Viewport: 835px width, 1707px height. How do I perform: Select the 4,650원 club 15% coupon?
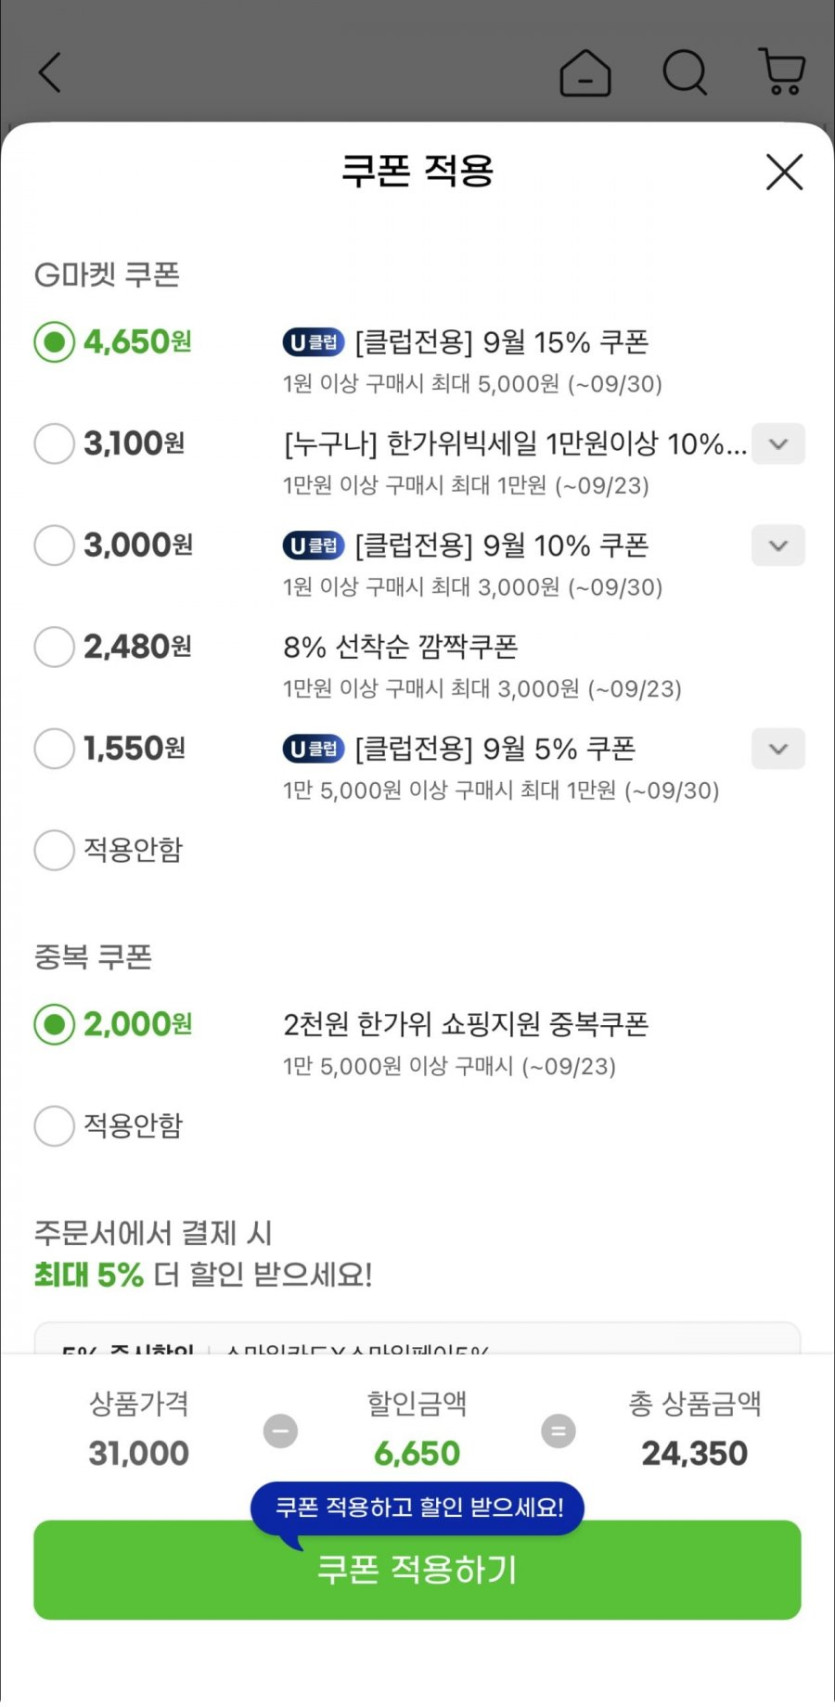pyautogui.click(x=54, y=343)
